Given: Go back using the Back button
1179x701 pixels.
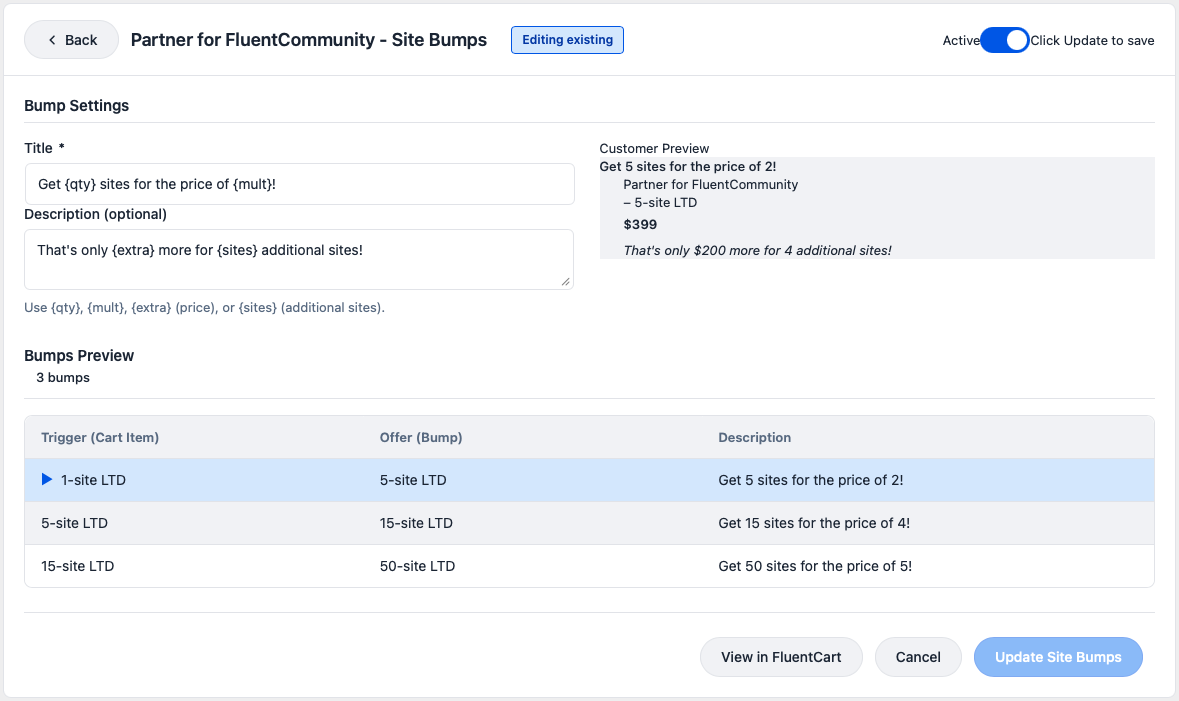Looking at the screenshot, I should point(71,40).
